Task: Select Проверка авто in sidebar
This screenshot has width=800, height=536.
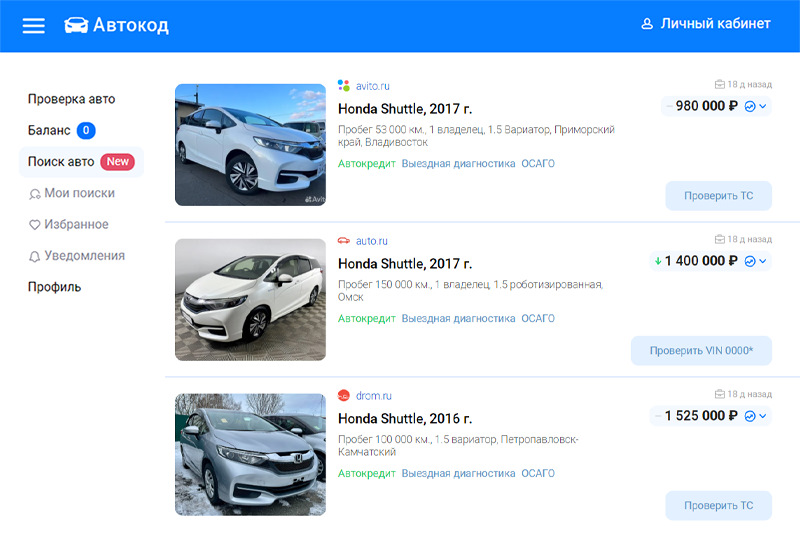Action: pos(71,99)
